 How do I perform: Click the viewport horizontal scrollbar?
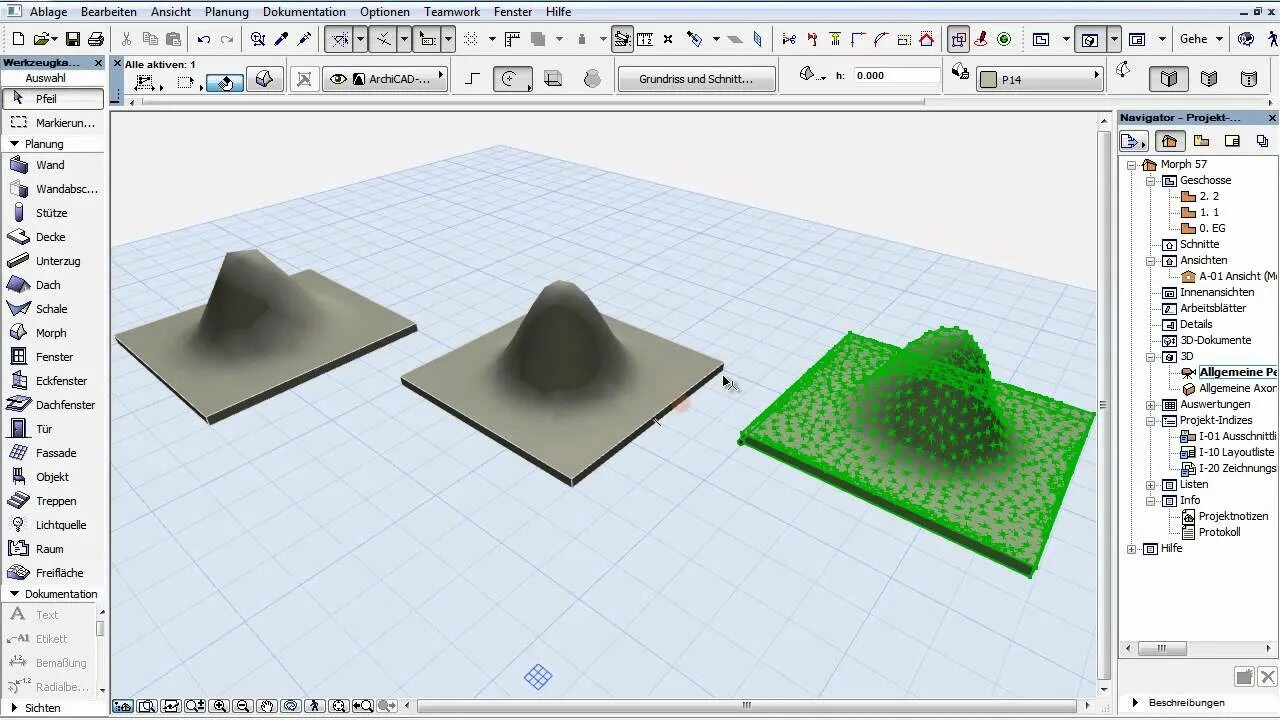point(747,706)
